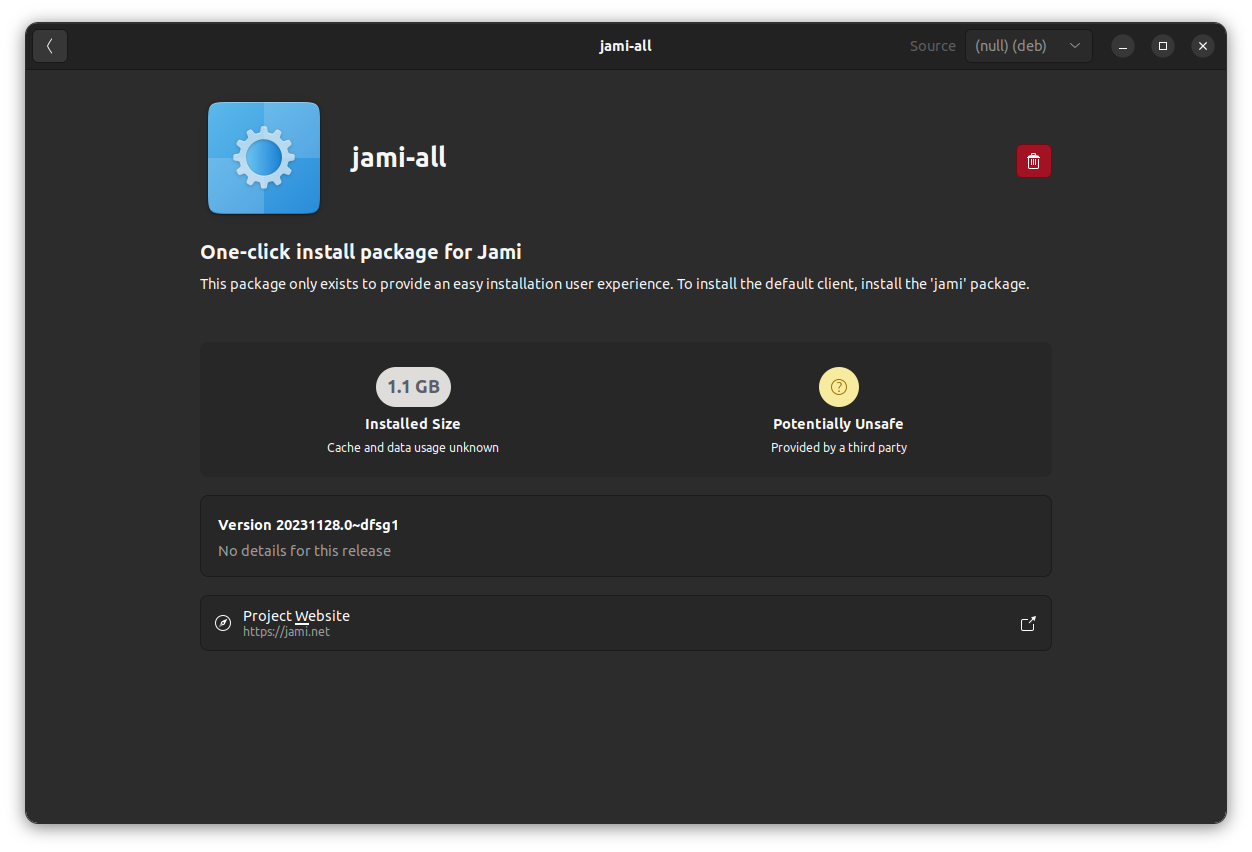
Task: Select the One-click install package heading
Action: (360, 251)
